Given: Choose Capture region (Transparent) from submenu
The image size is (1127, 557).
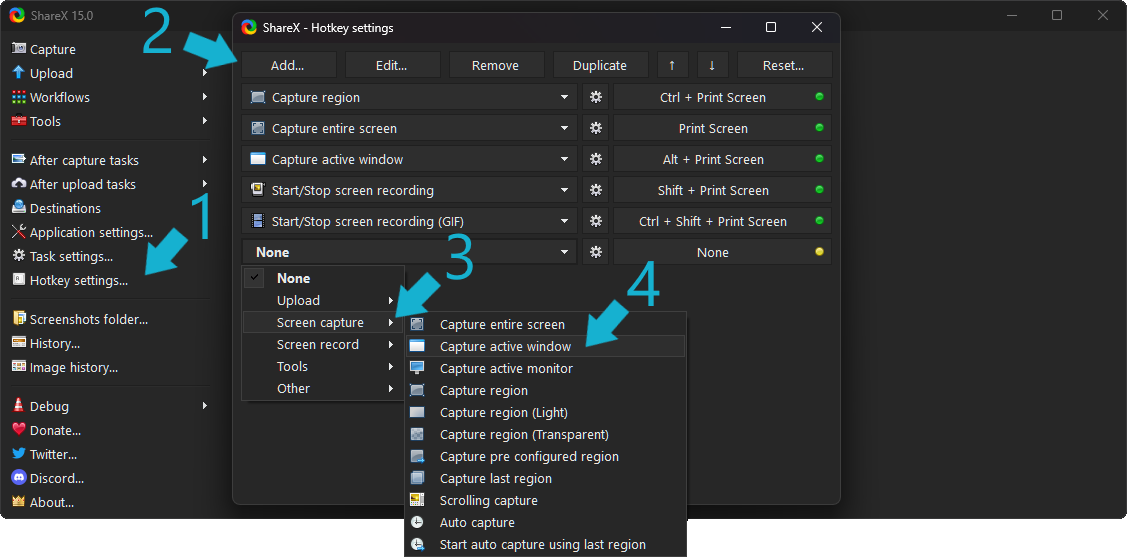Looking at the screenshot, I should pyautogui.click(x=546, y=434).
